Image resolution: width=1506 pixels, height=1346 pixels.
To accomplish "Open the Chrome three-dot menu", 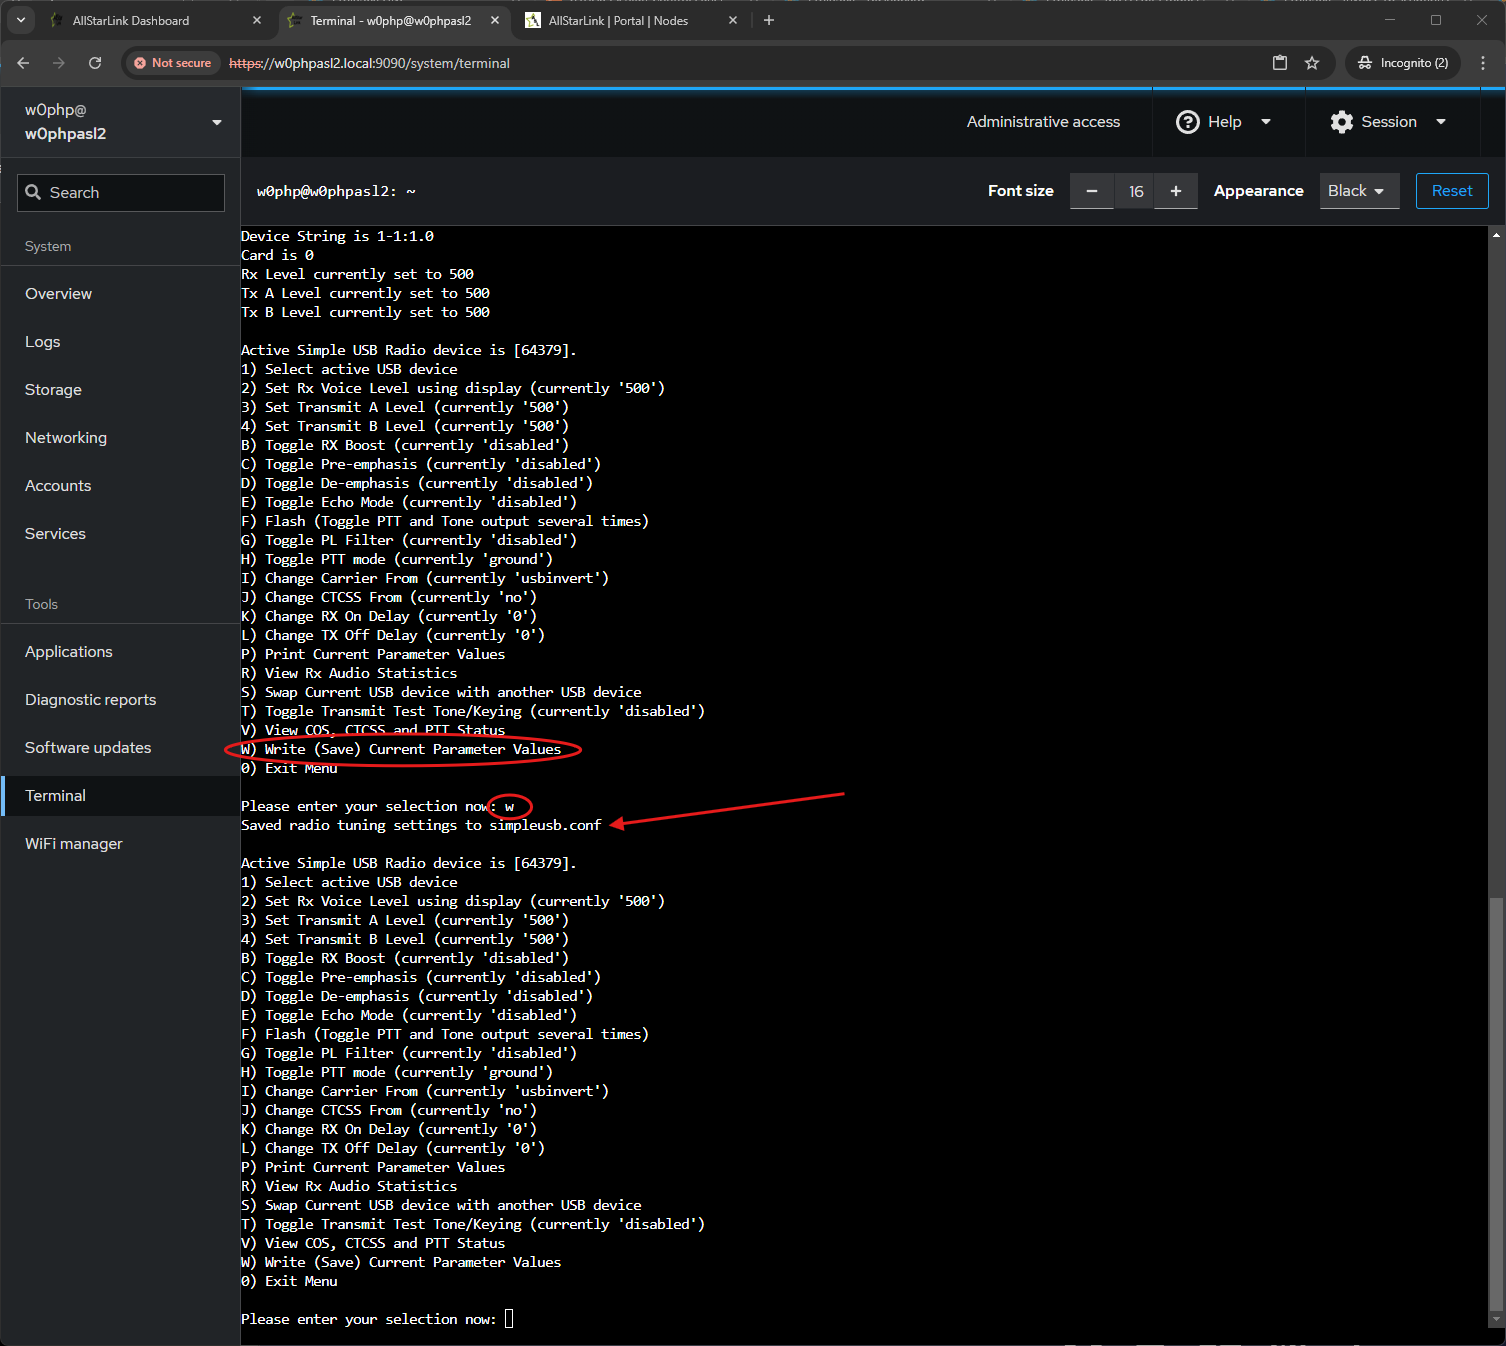I will tap(1483, 63).
